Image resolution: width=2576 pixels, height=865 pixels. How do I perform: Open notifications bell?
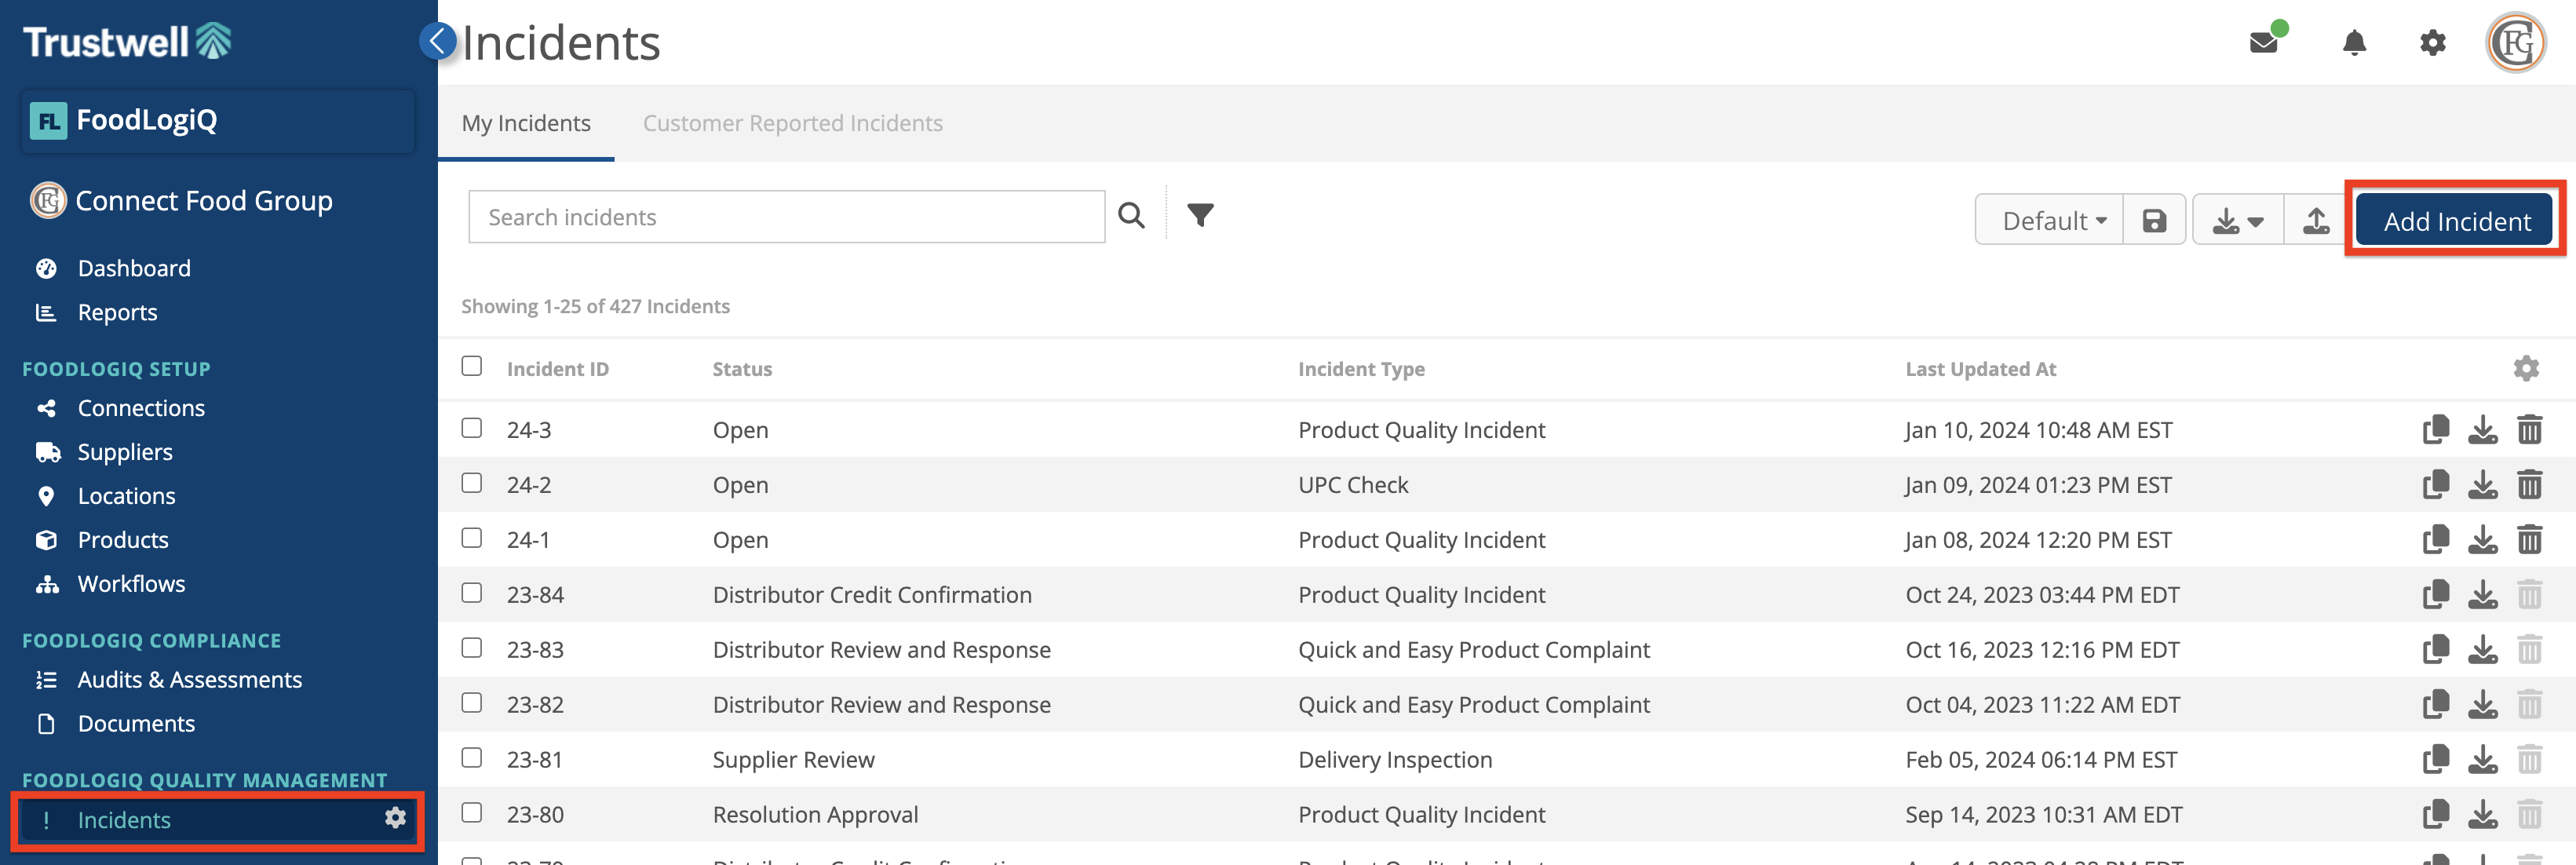(2354, 43)
